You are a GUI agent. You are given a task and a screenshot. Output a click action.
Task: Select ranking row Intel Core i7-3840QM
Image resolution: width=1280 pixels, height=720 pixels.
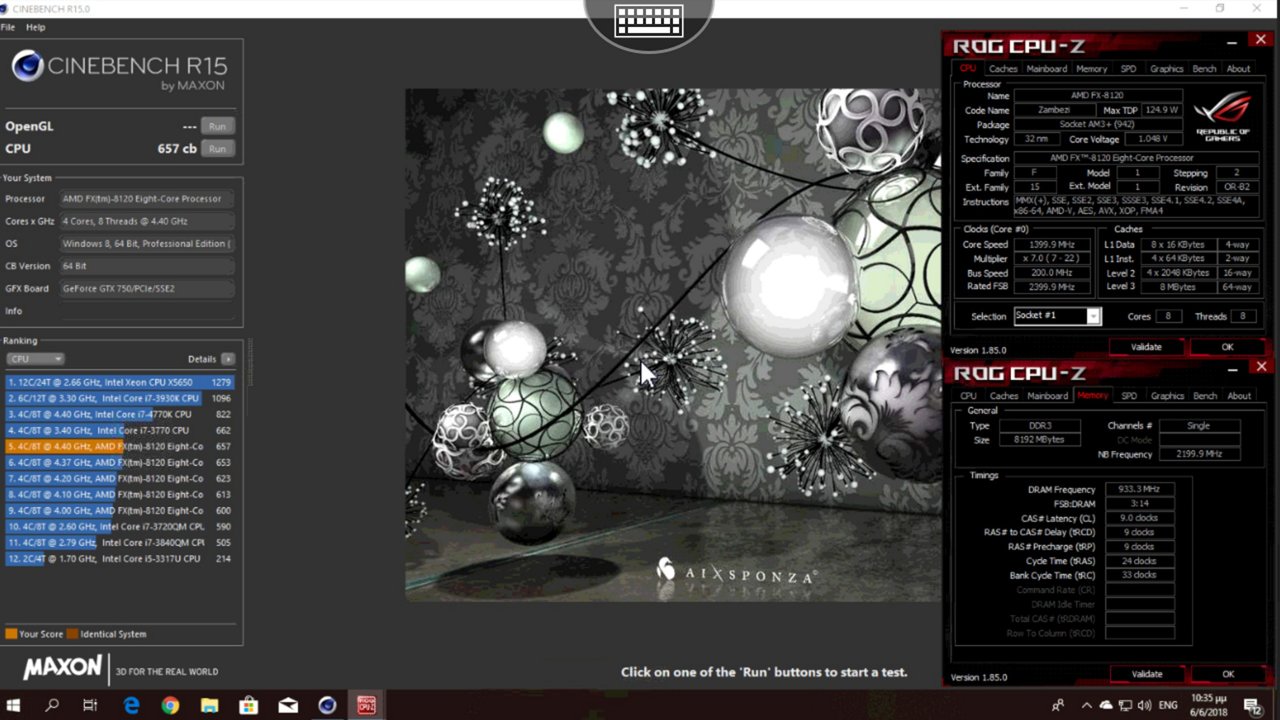(x=119, y=542)
